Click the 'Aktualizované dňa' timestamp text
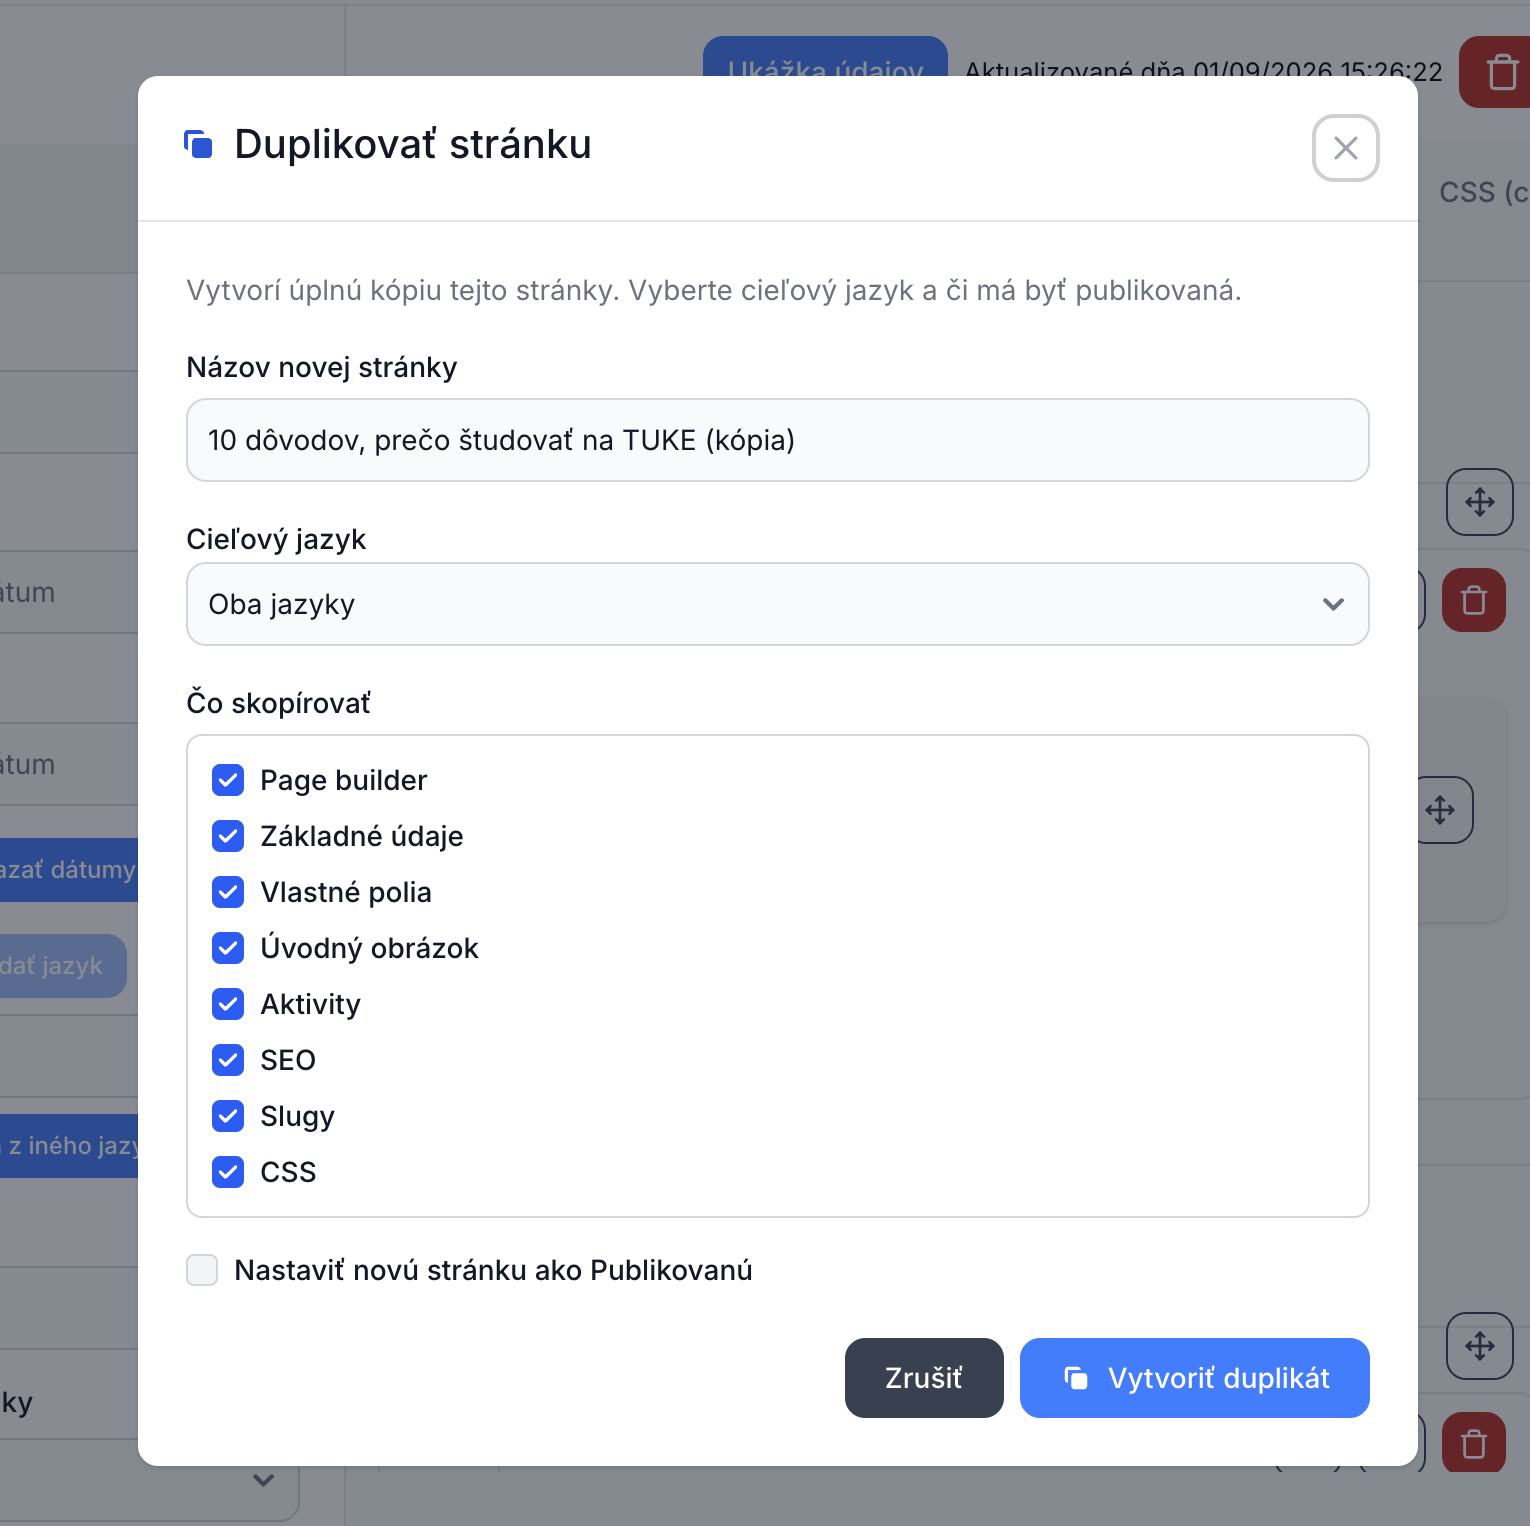Viewport: 1530px width, 1526px height. [1204, 70]
